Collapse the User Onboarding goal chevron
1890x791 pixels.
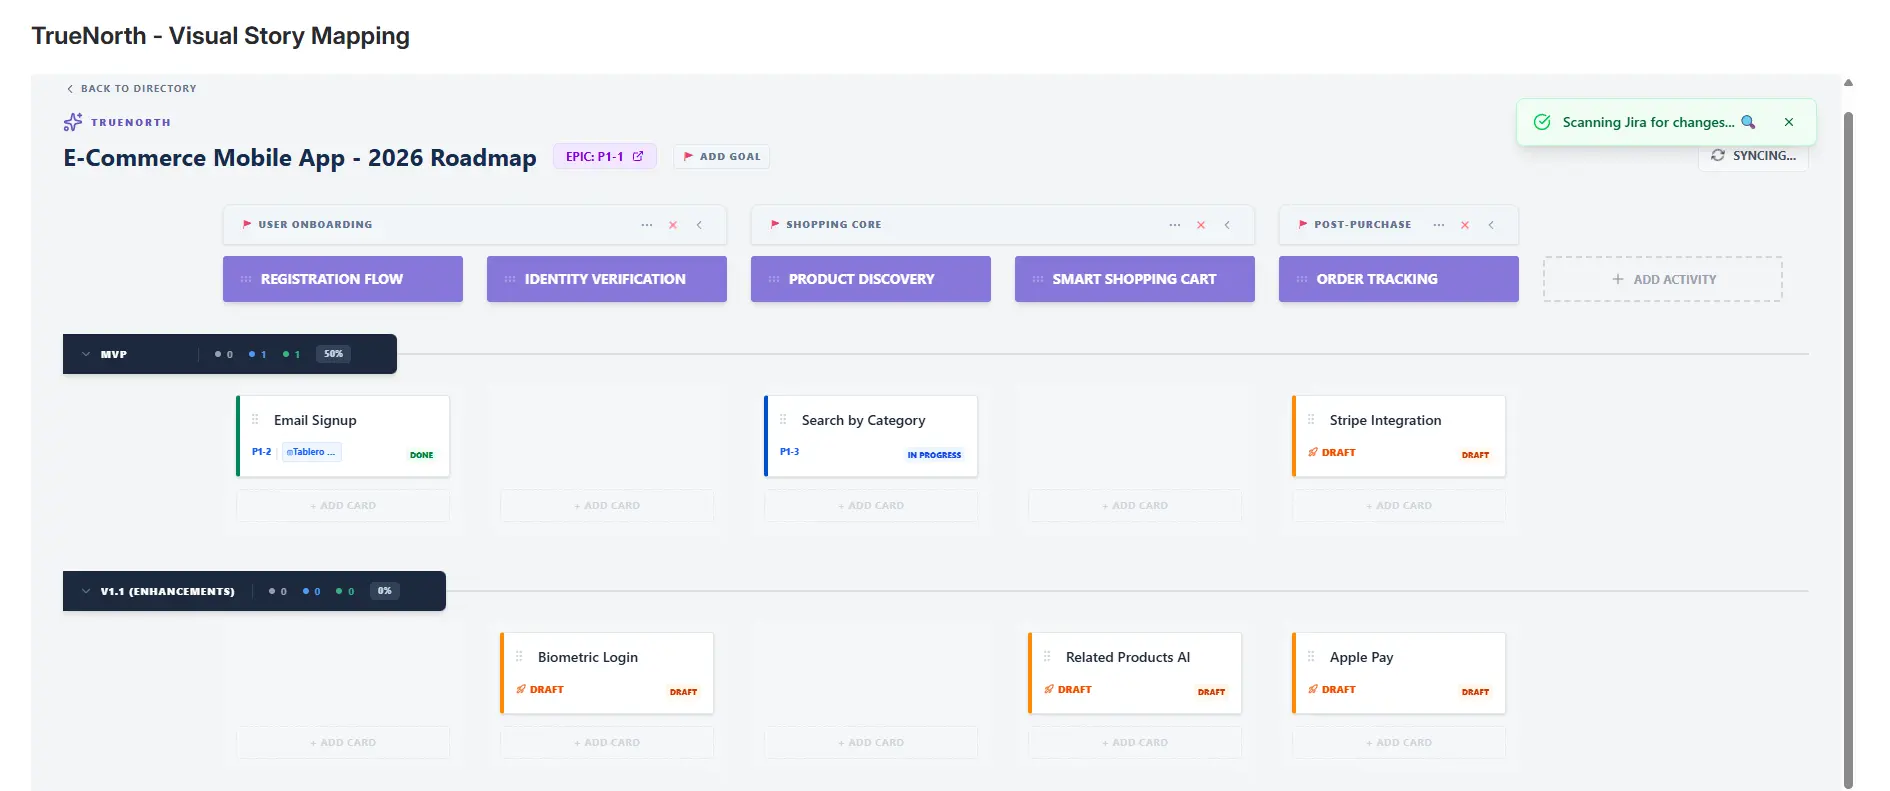pos(699,225)
